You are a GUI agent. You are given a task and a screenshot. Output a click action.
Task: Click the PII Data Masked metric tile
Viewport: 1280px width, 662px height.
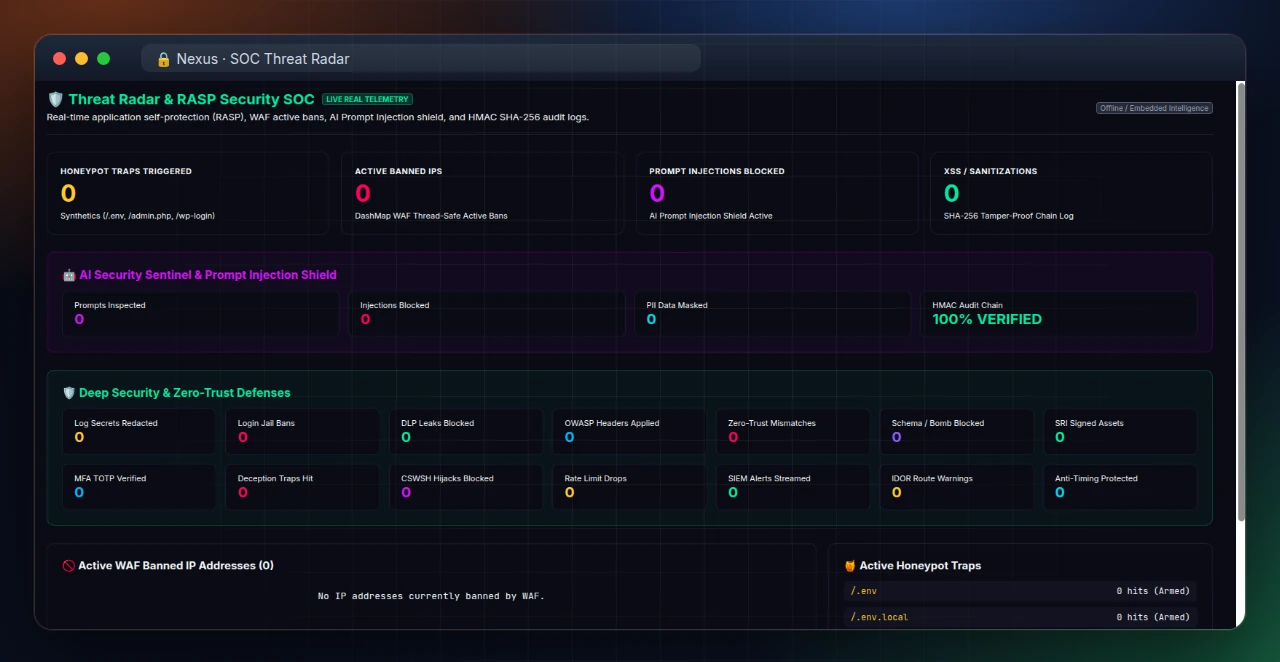click(x=772, y=313)
